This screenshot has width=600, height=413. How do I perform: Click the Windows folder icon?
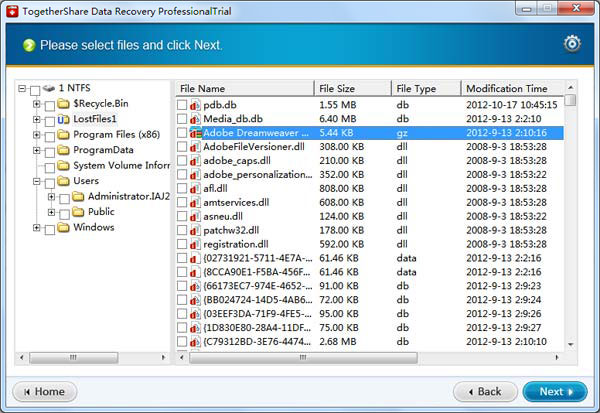click(63, 227)
